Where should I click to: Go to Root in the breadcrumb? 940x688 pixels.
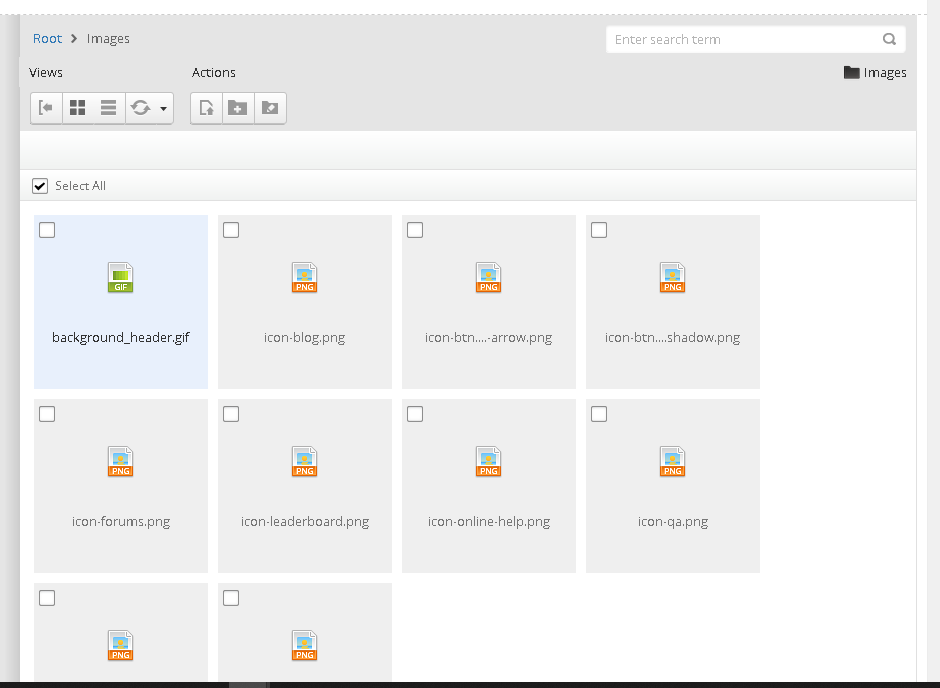[47, 38]
